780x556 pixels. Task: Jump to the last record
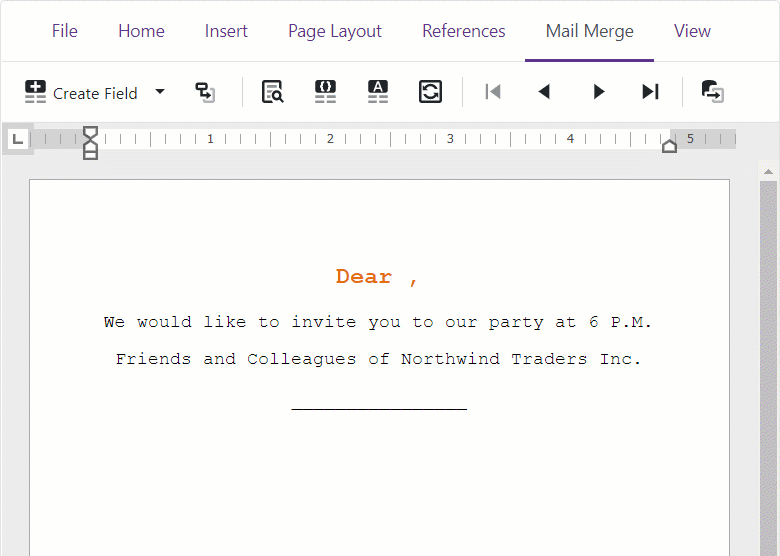tap(651, 92)
